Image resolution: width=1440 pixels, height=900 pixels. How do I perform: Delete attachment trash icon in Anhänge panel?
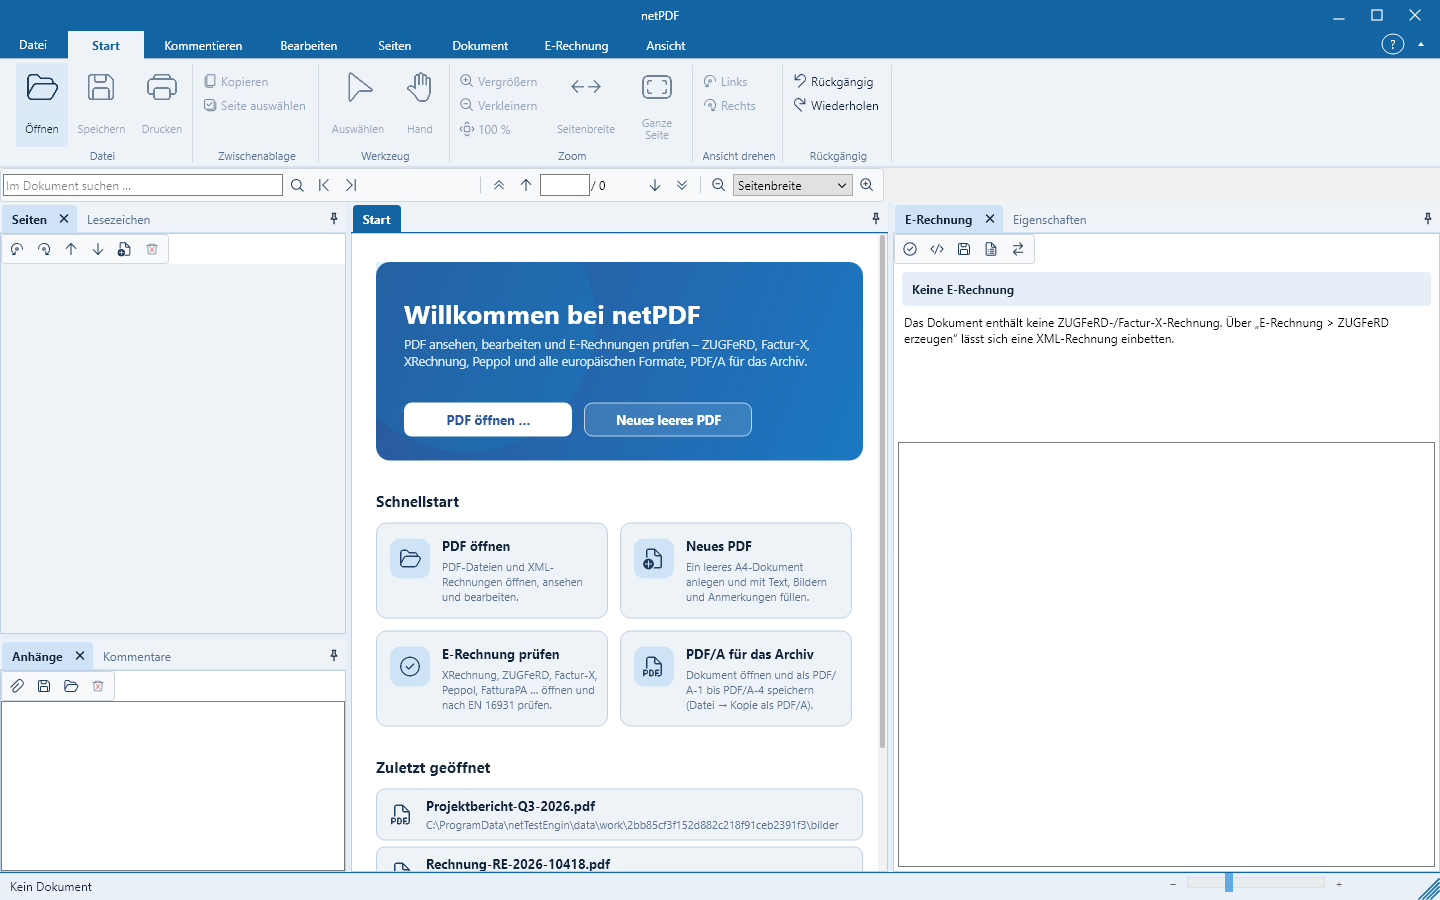98,686
